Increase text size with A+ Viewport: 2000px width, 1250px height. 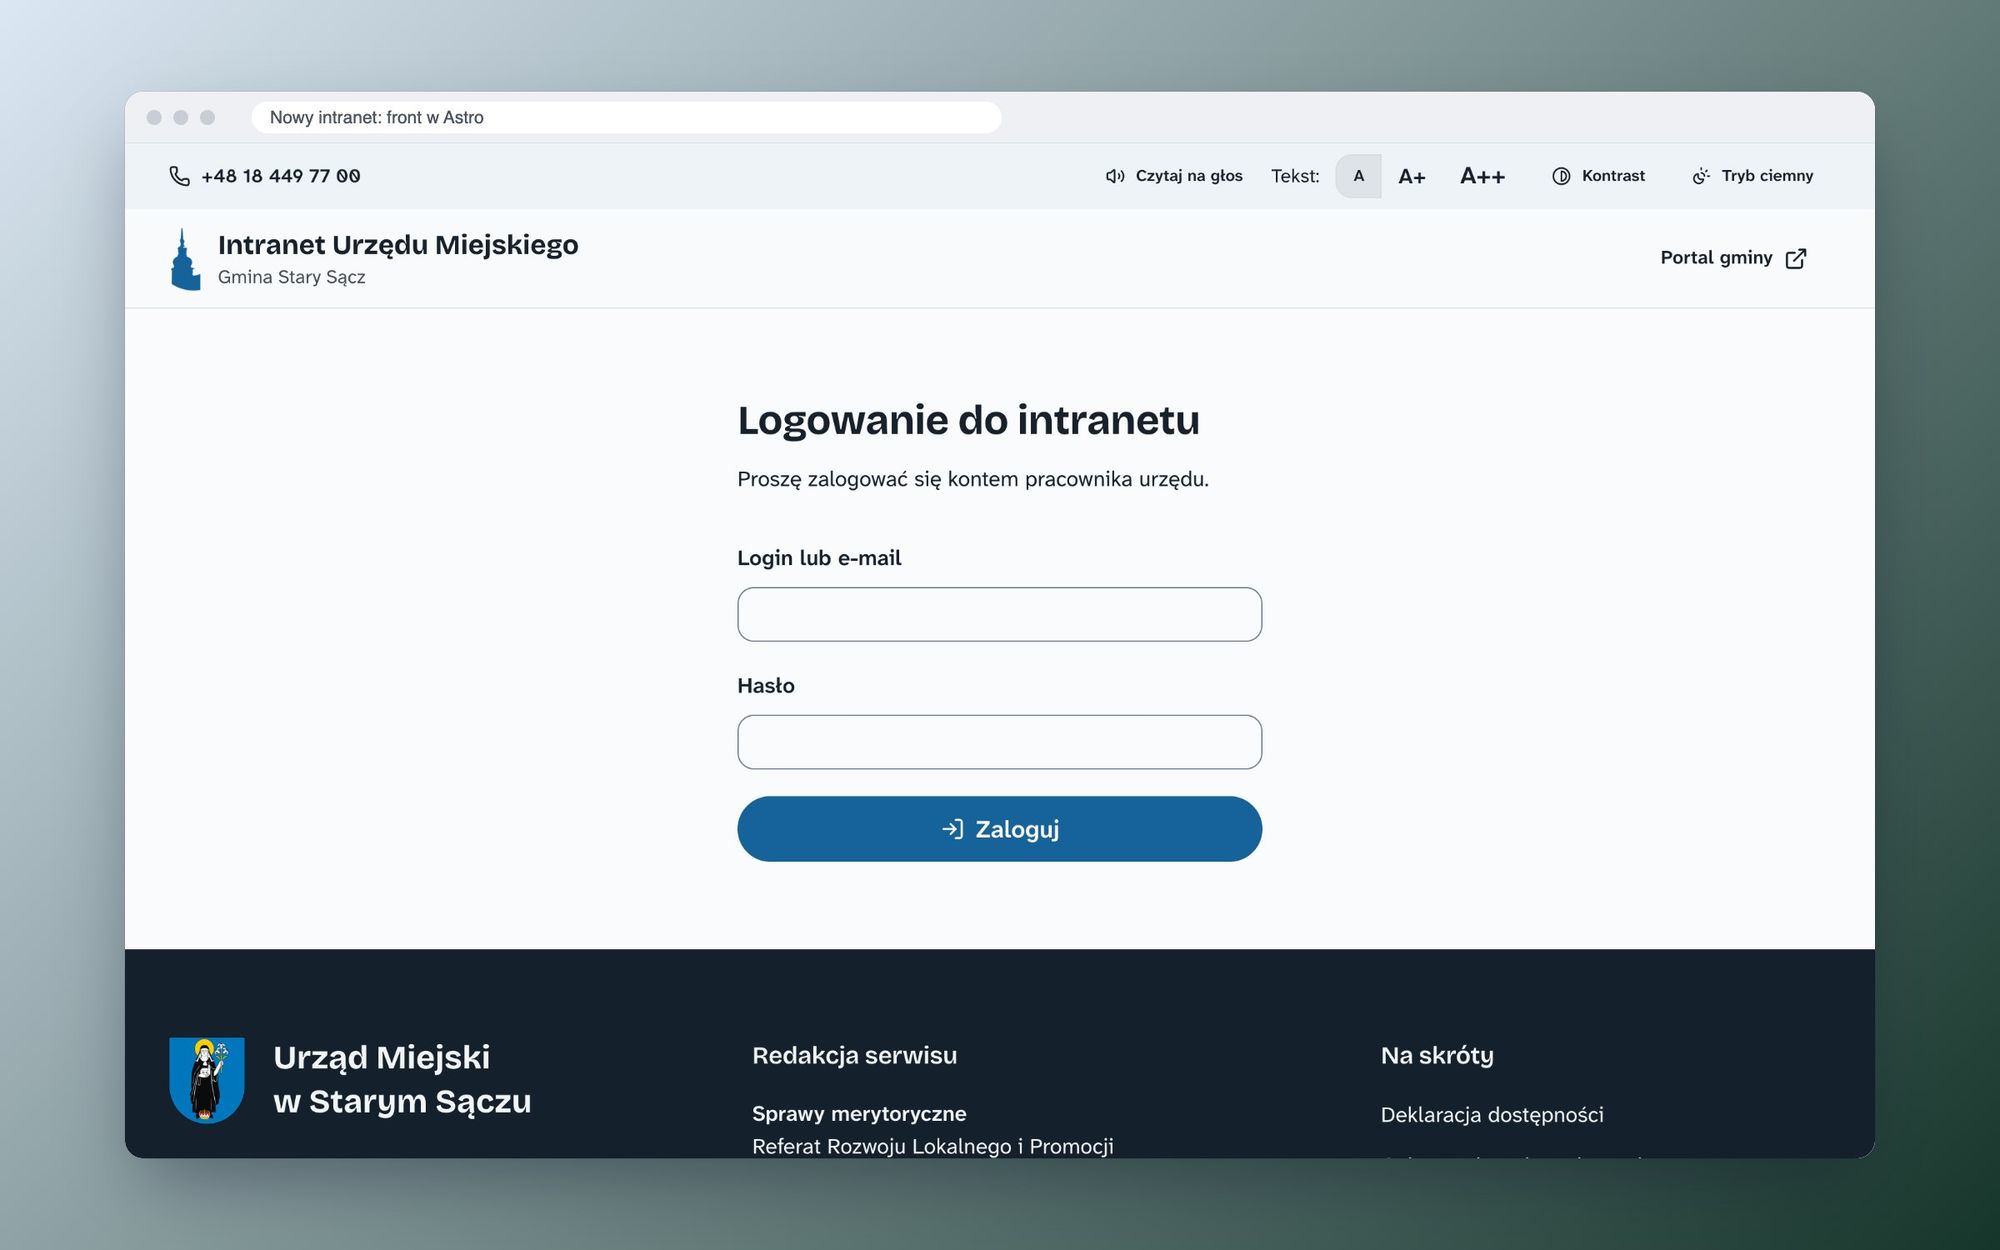click(1412, 176)
